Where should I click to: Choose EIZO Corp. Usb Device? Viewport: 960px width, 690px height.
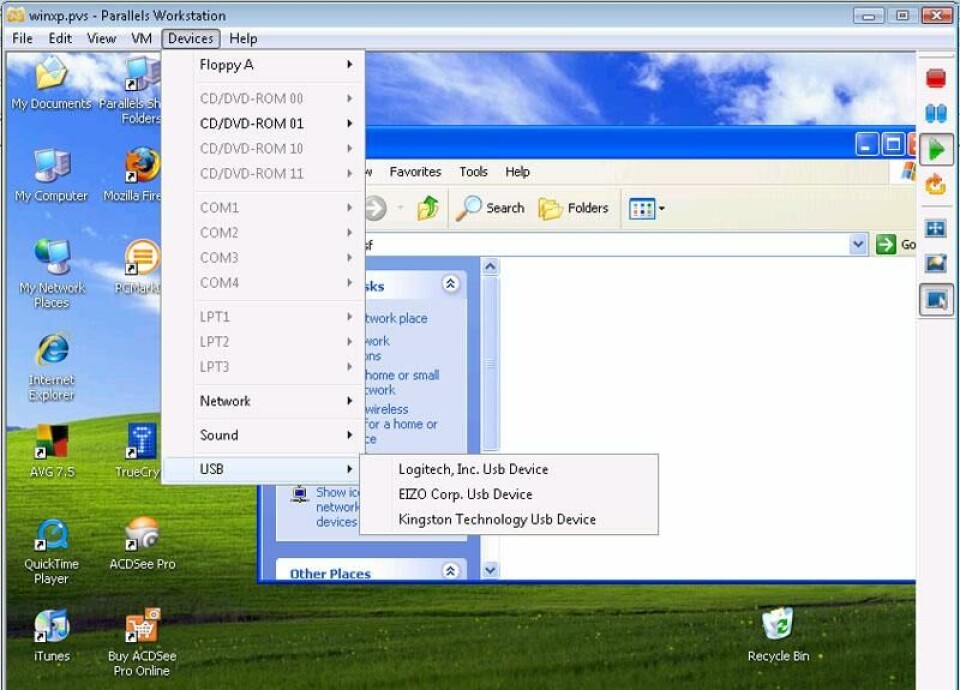pos(509,494)
